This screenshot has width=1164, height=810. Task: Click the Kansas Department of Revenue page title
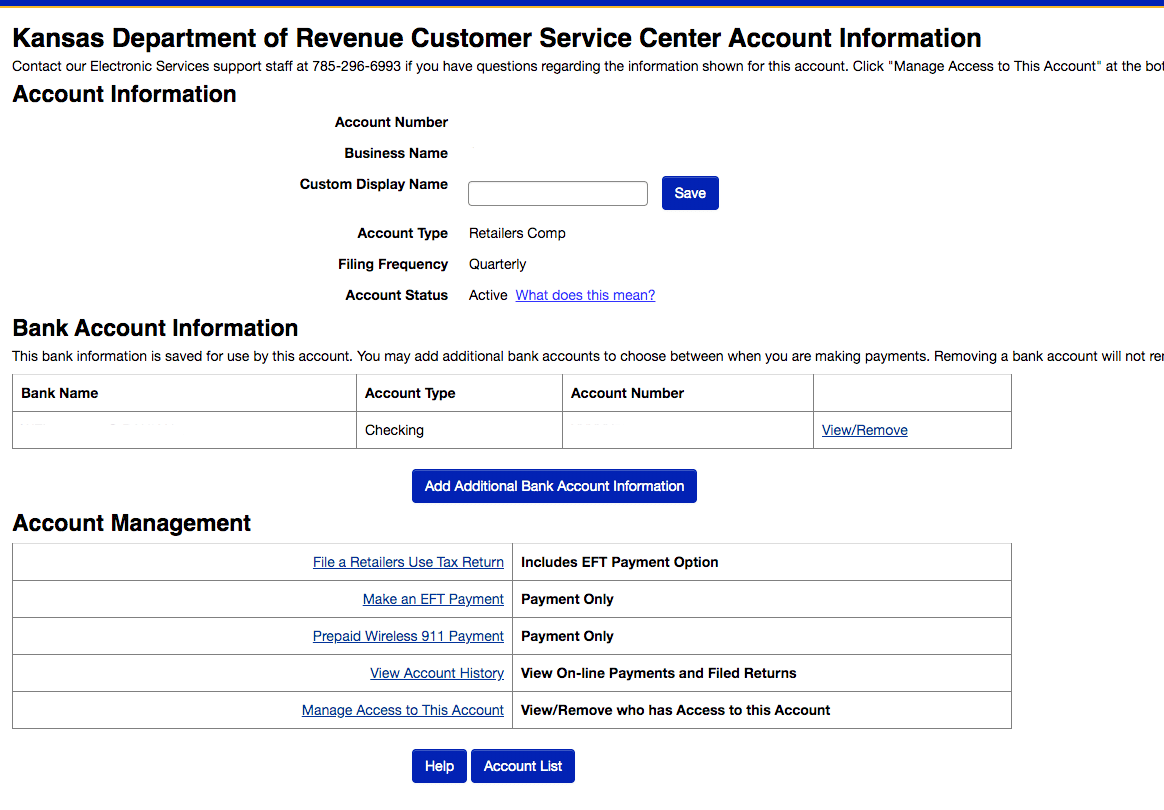[497, 38]
